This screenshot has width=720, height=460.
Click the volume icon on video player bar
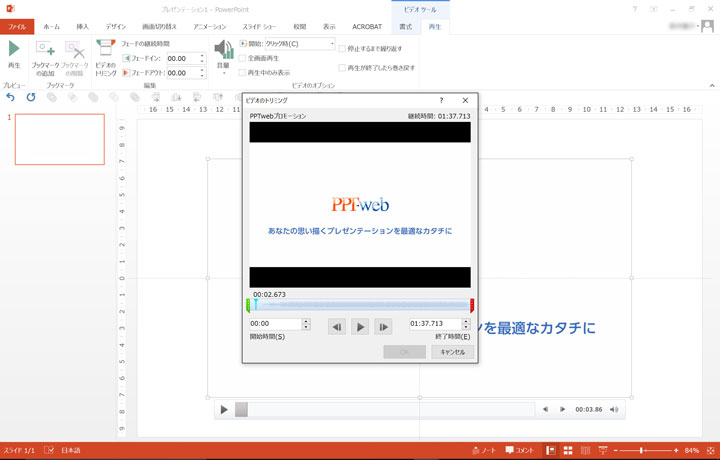pyautogui.click(x=614, y=409)
